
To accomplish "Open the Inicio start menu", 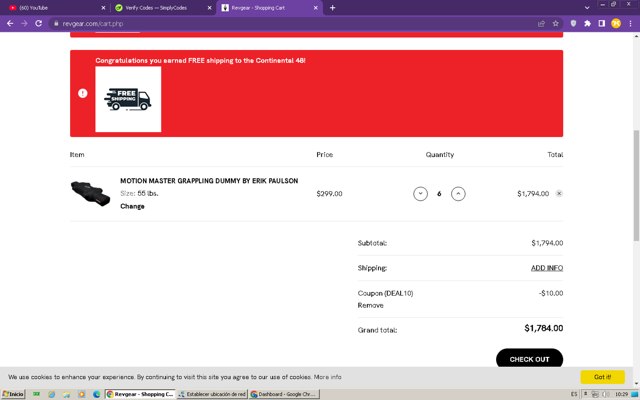I will tap(13, 394).
